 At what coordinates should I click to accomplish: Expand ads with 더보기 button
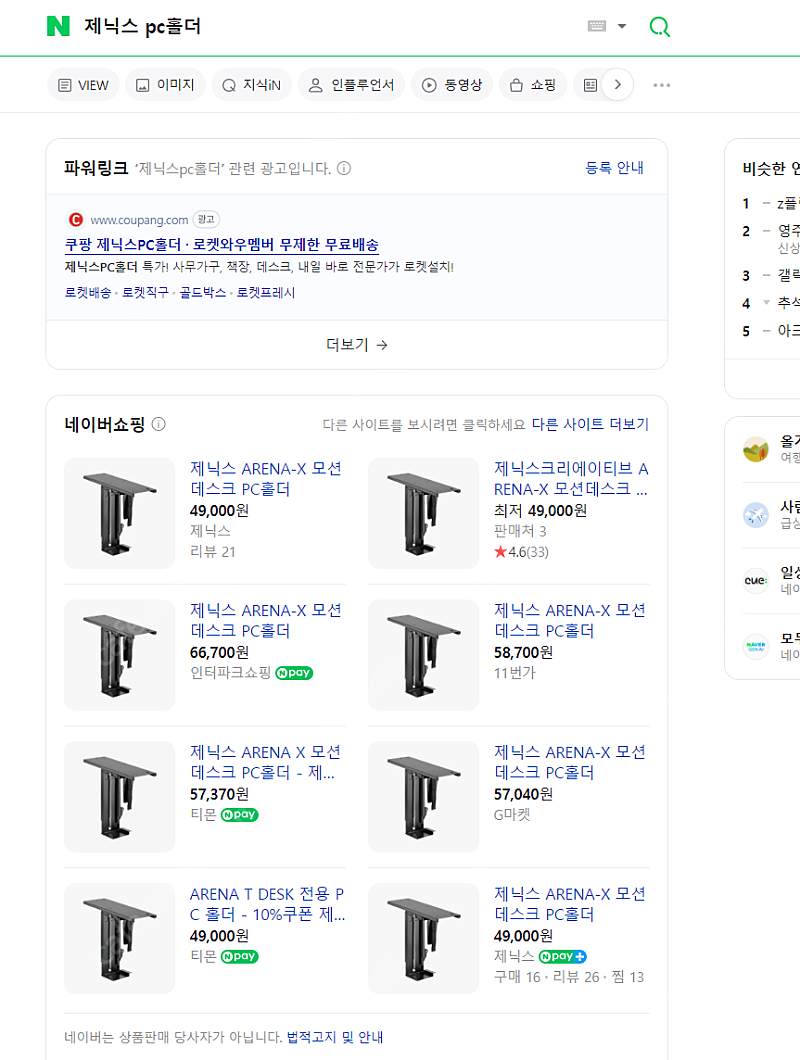[356, 345]
